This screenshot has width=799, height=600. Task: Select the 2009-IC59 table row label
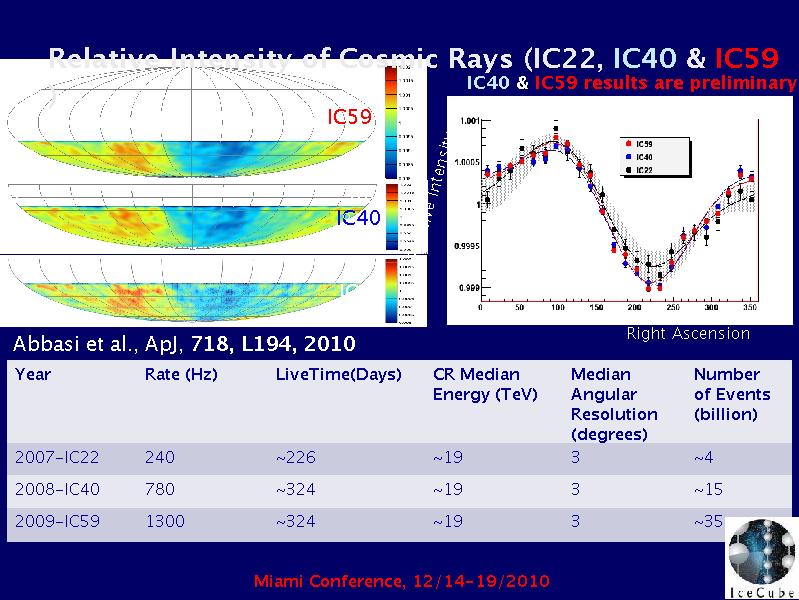57,522
